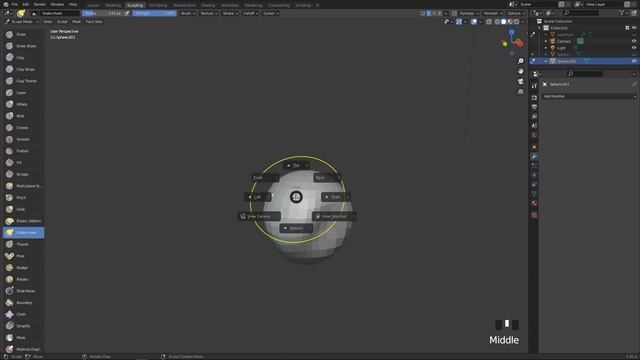Select the Fill brush
Viewport: 640px width, 360px height.
click(23, 162)
